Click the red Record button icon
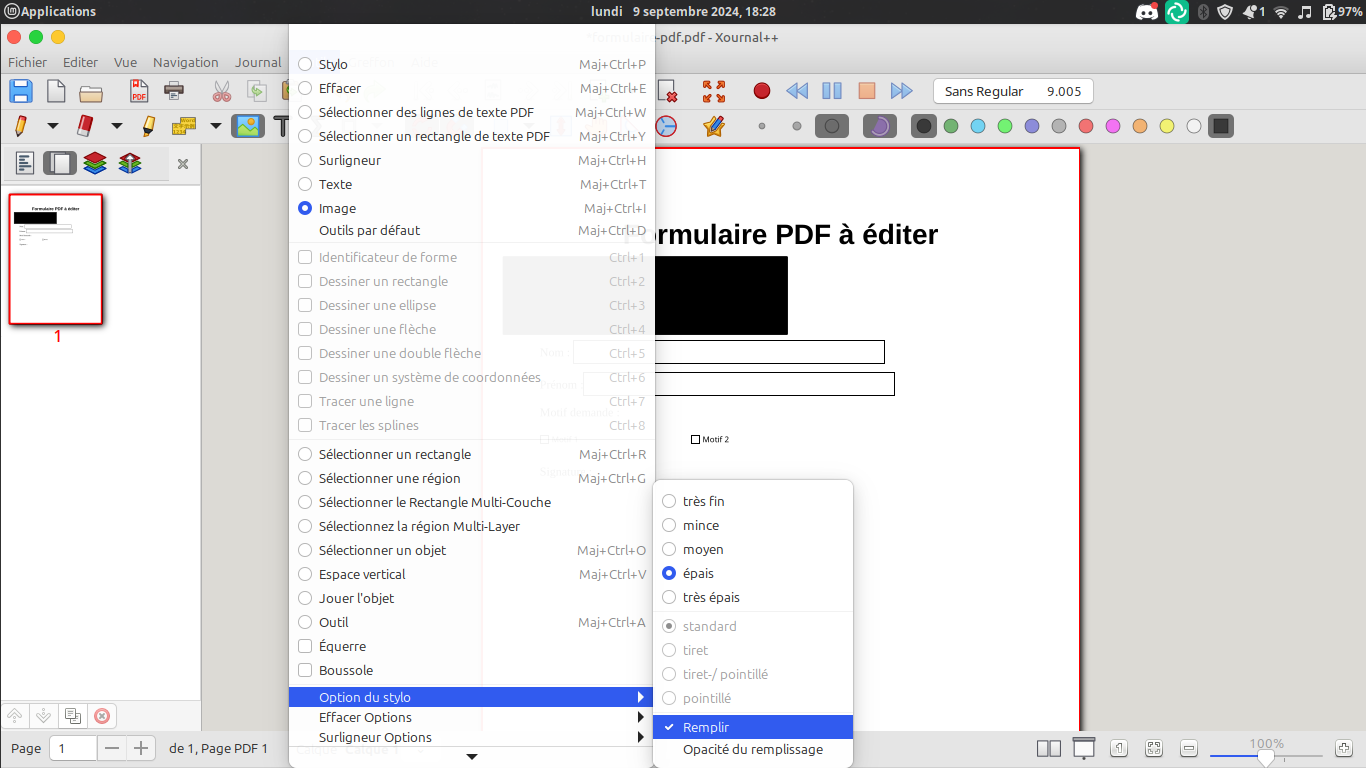Viewport: 1366px width, 768px height. point(762,91)
